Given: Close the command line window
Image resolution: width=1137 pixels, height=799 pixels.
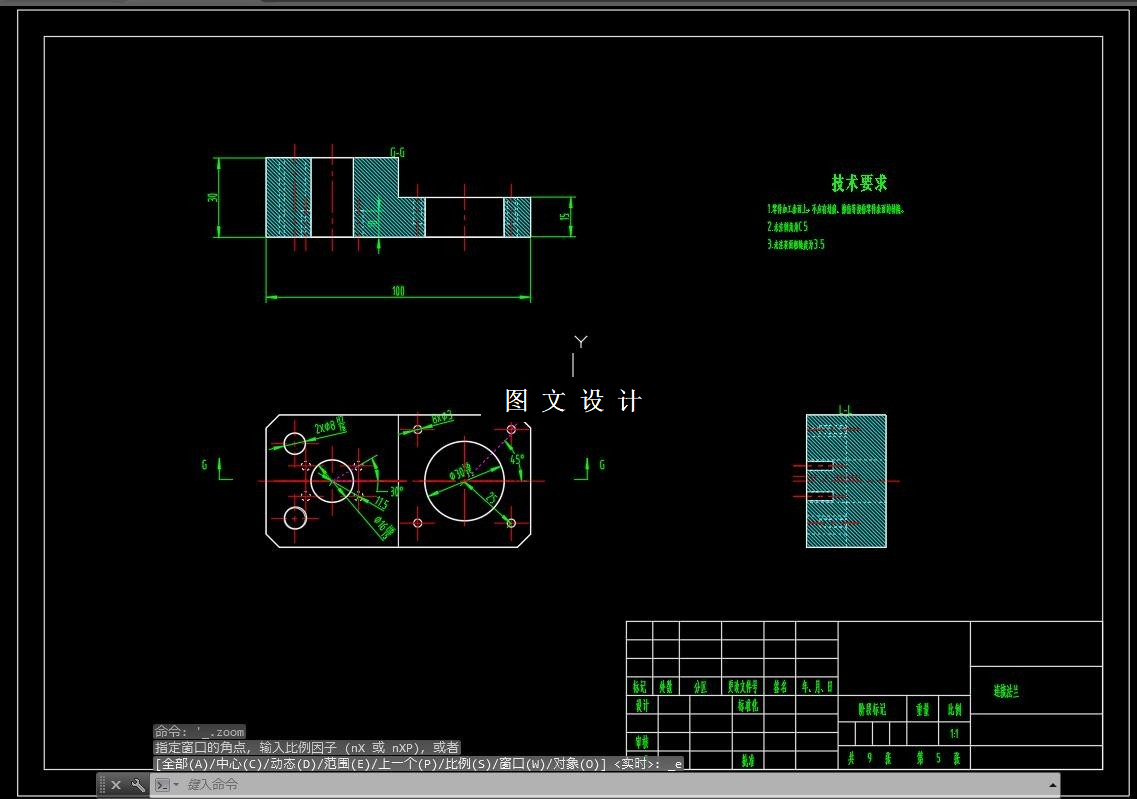Looking at the screenshot, I should coord(116,784).
